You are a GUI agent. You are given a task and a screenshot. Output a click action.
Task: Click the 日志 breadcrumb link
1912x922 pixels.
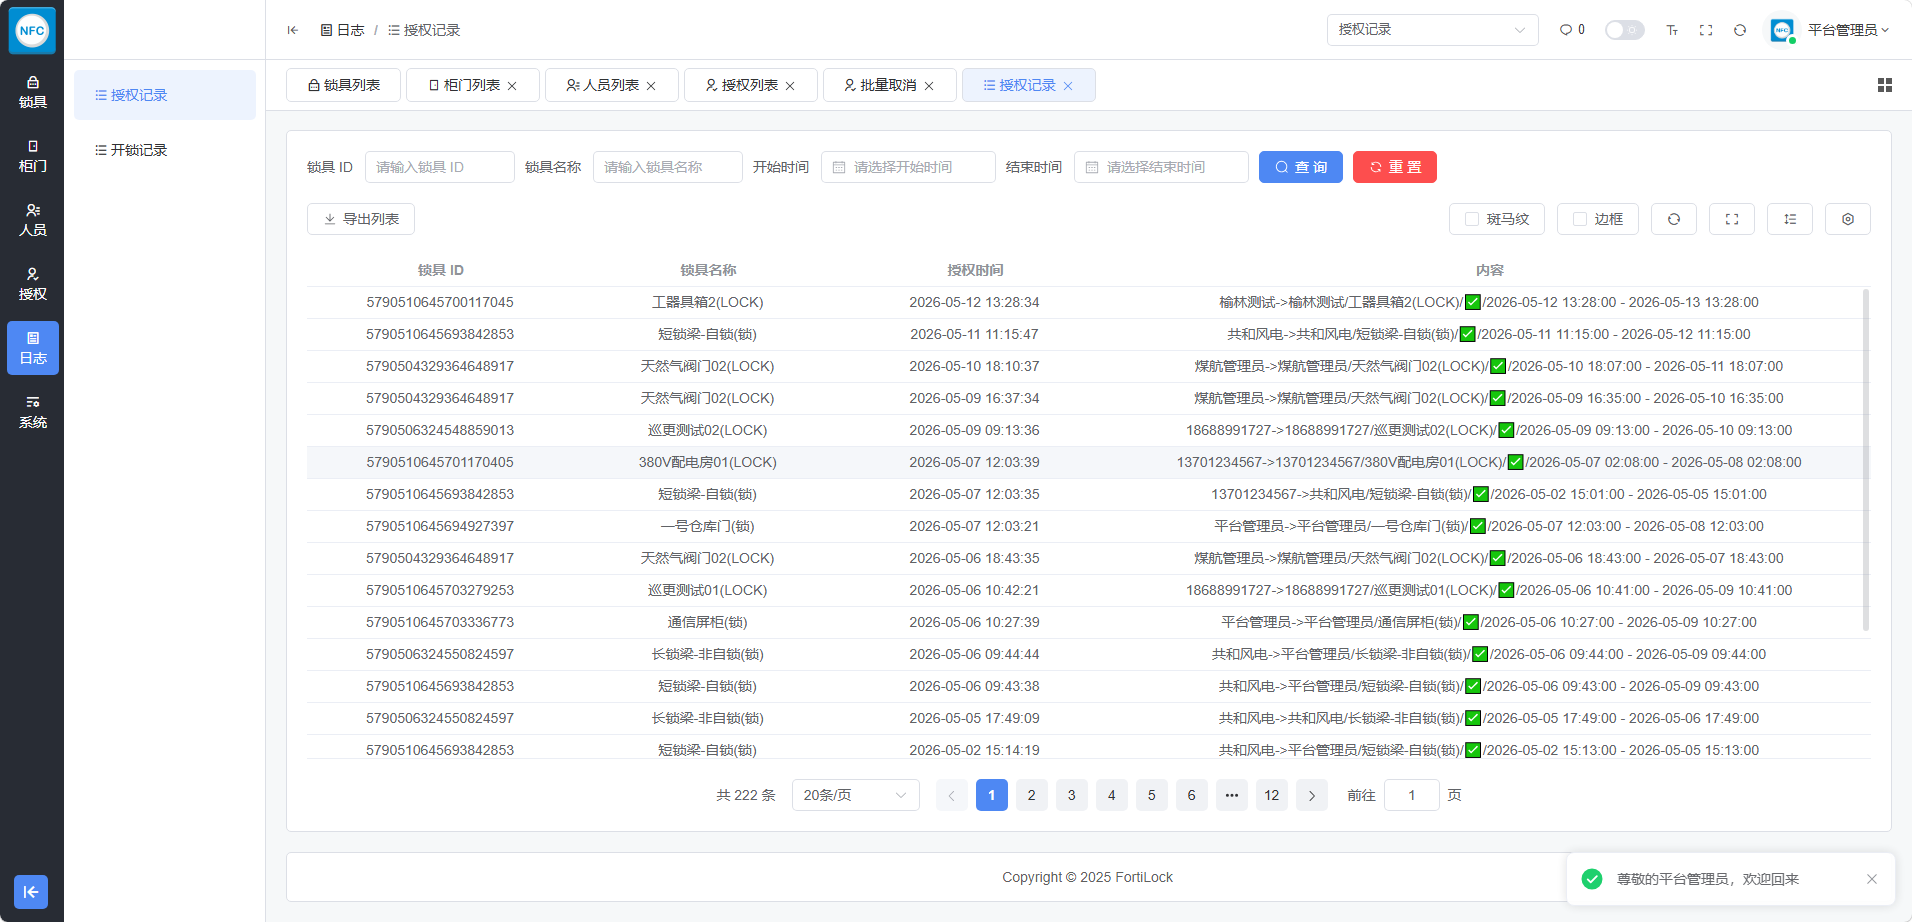pos(343,30)
